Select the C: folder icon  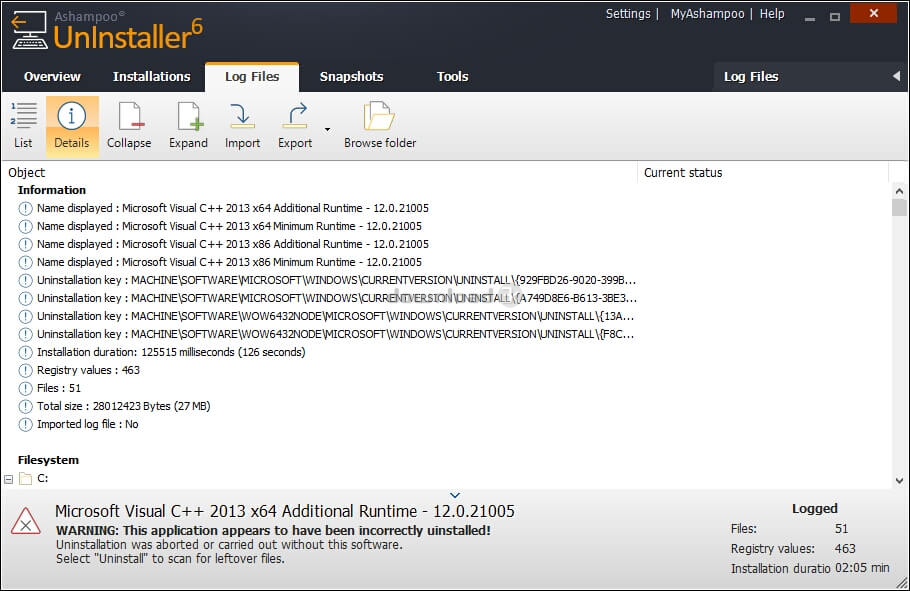pyautogui.click(x=26, y=478)
